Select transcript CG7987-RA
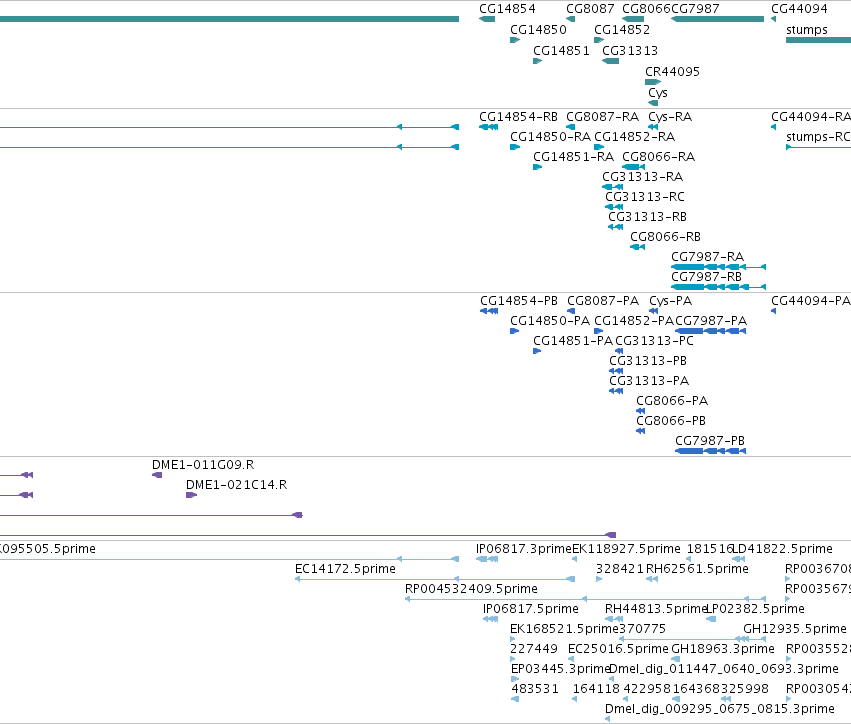Image resolution: width=851 pixels, height=724 pixels. pos(719,267)
